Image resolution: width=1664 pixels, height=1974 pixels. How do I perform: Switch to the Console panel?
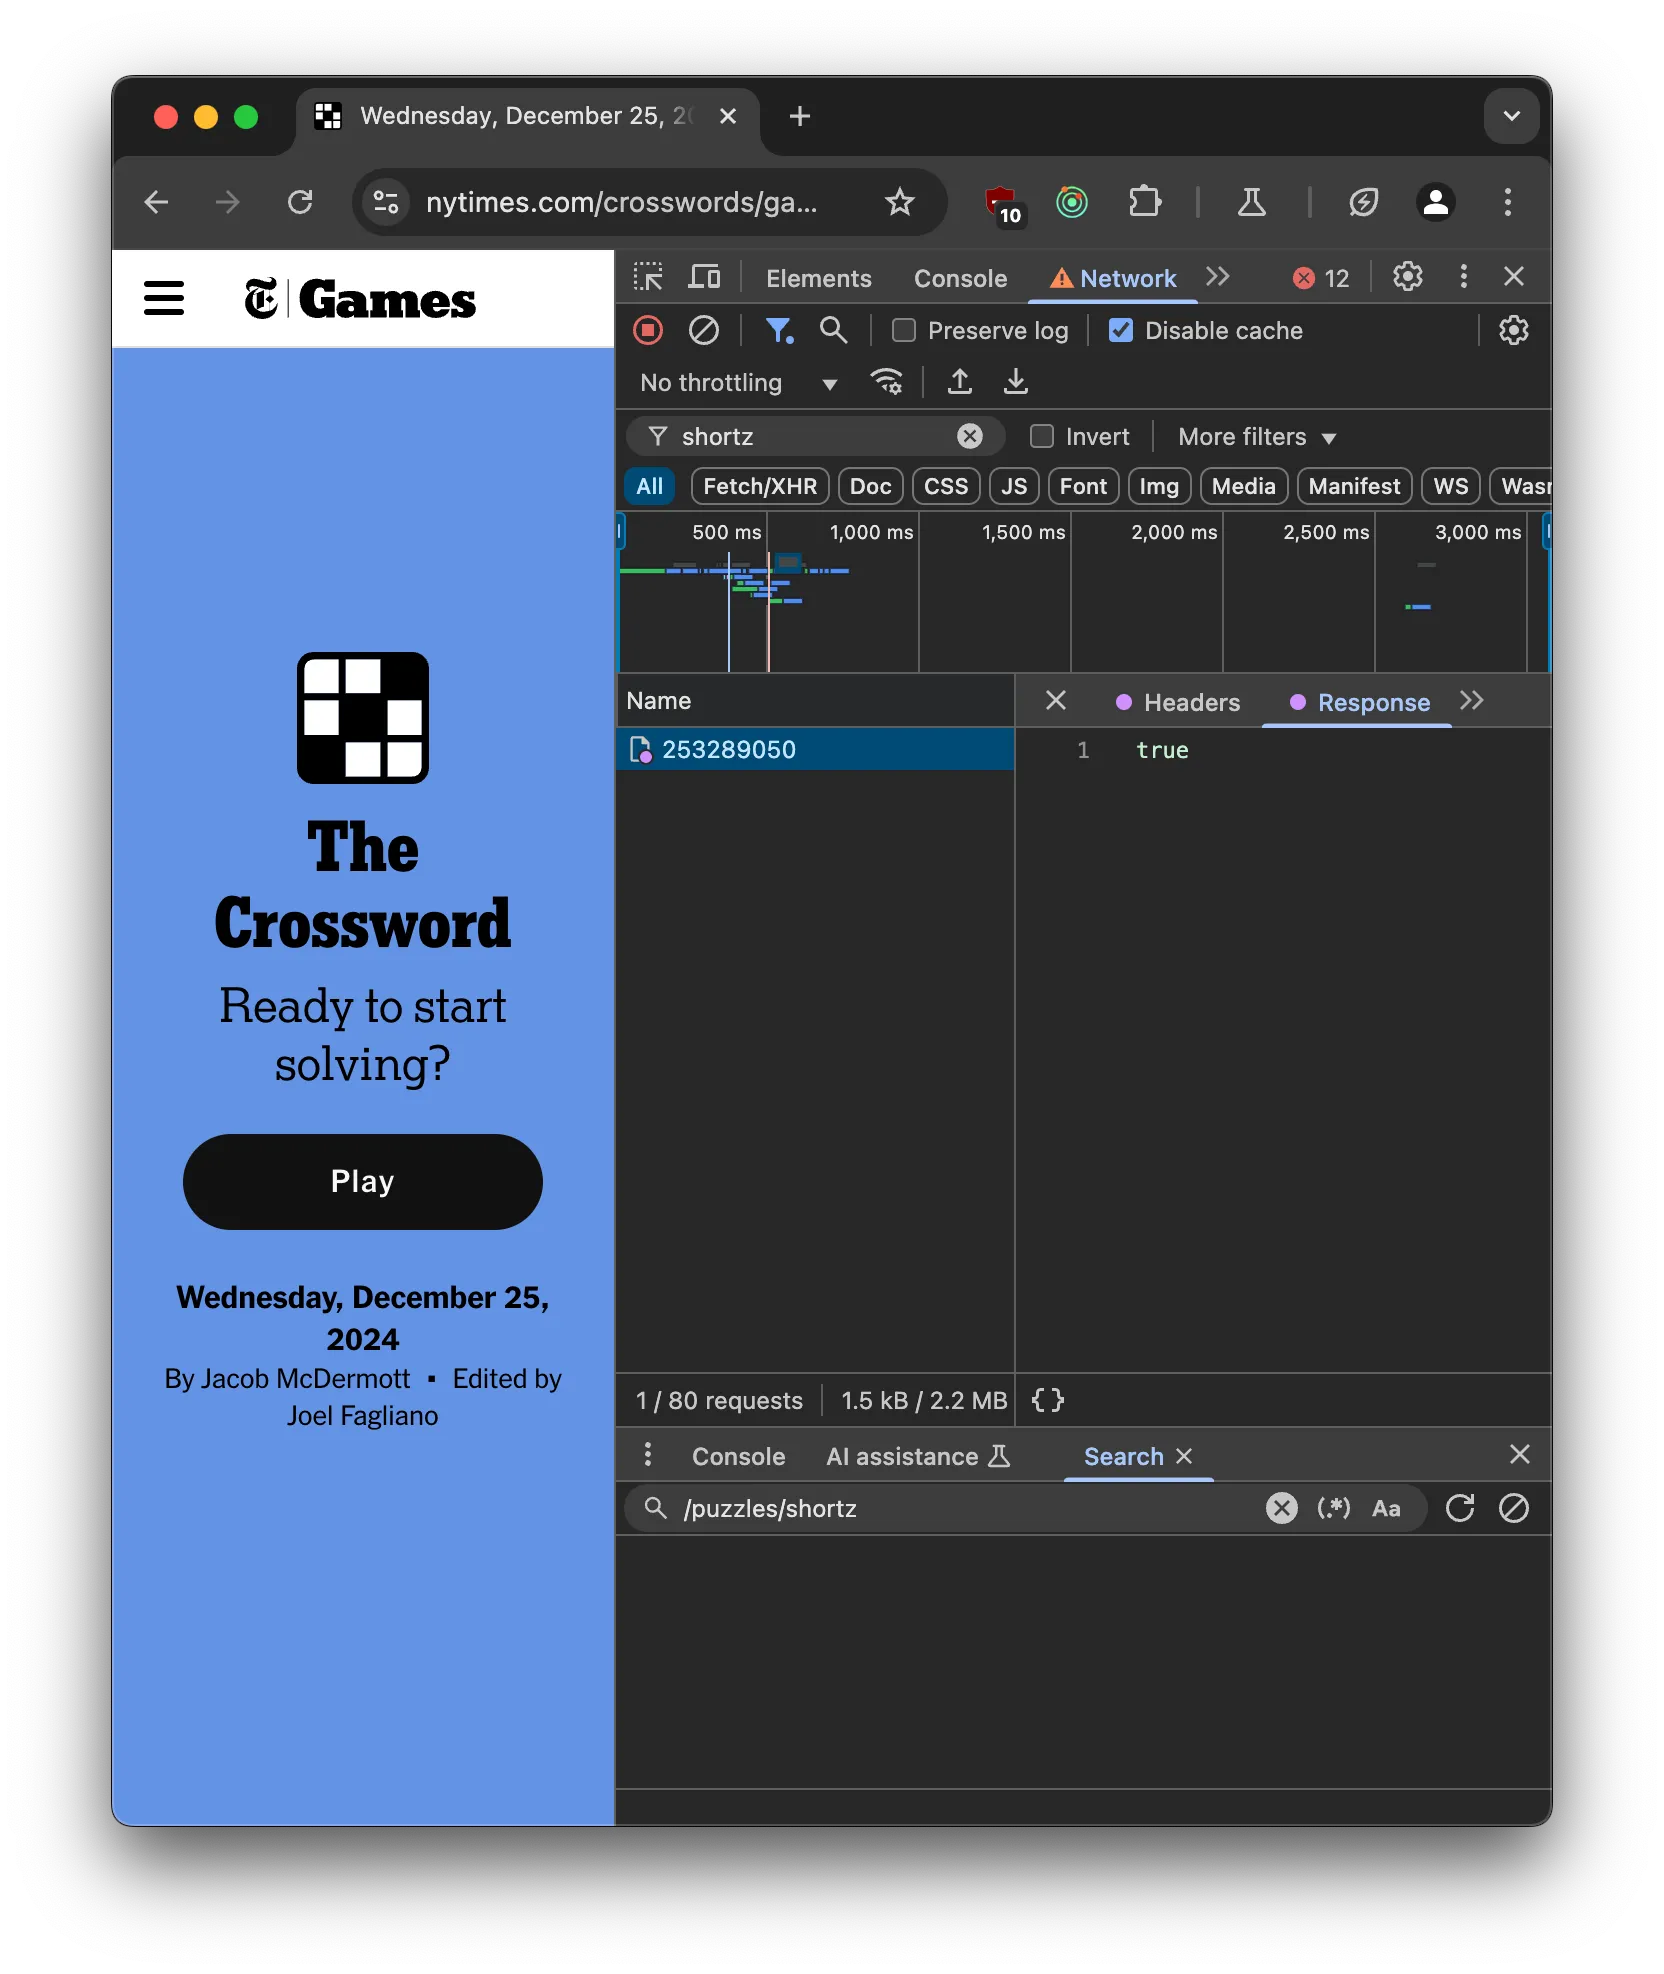[x=960, y=278]
